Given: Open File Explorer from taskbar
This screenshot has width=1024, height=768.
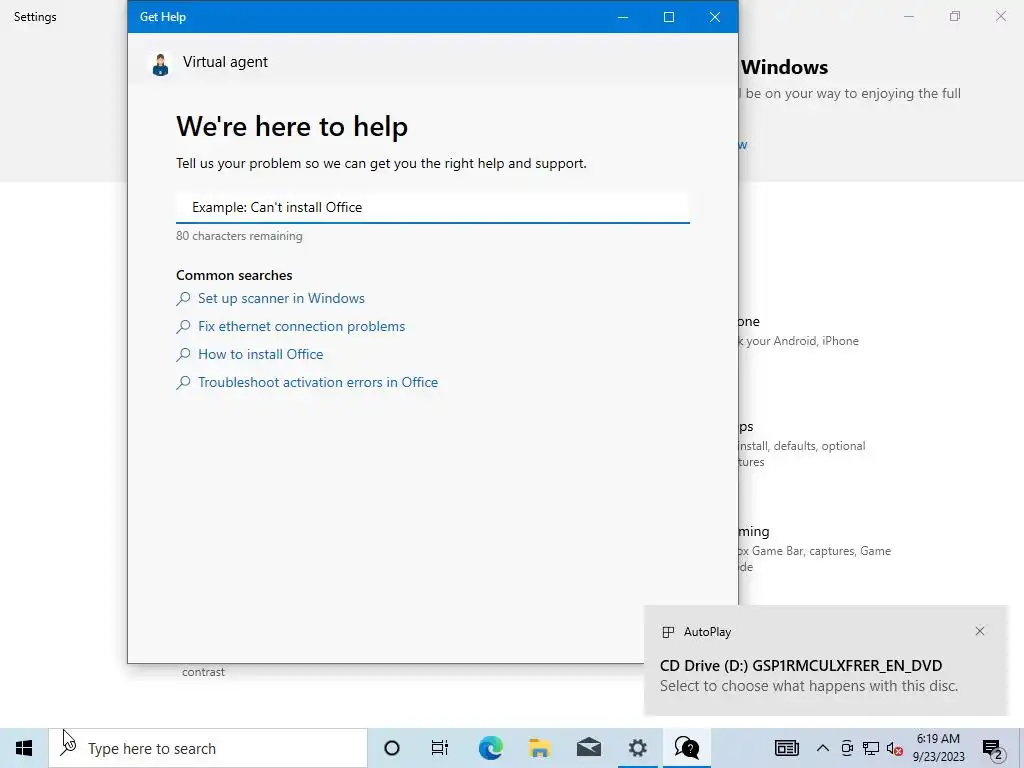Looking at the screenshot, I should pos(539,748).
